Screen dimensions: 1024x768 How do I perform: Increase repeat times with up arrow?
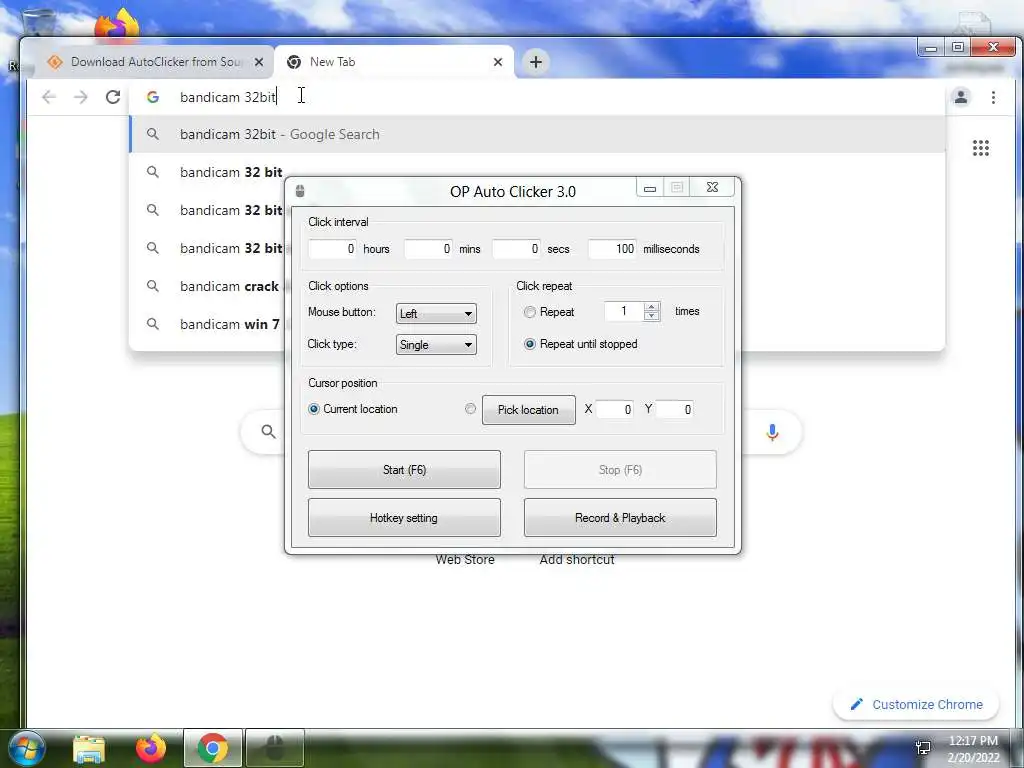[x=652, y=307]
